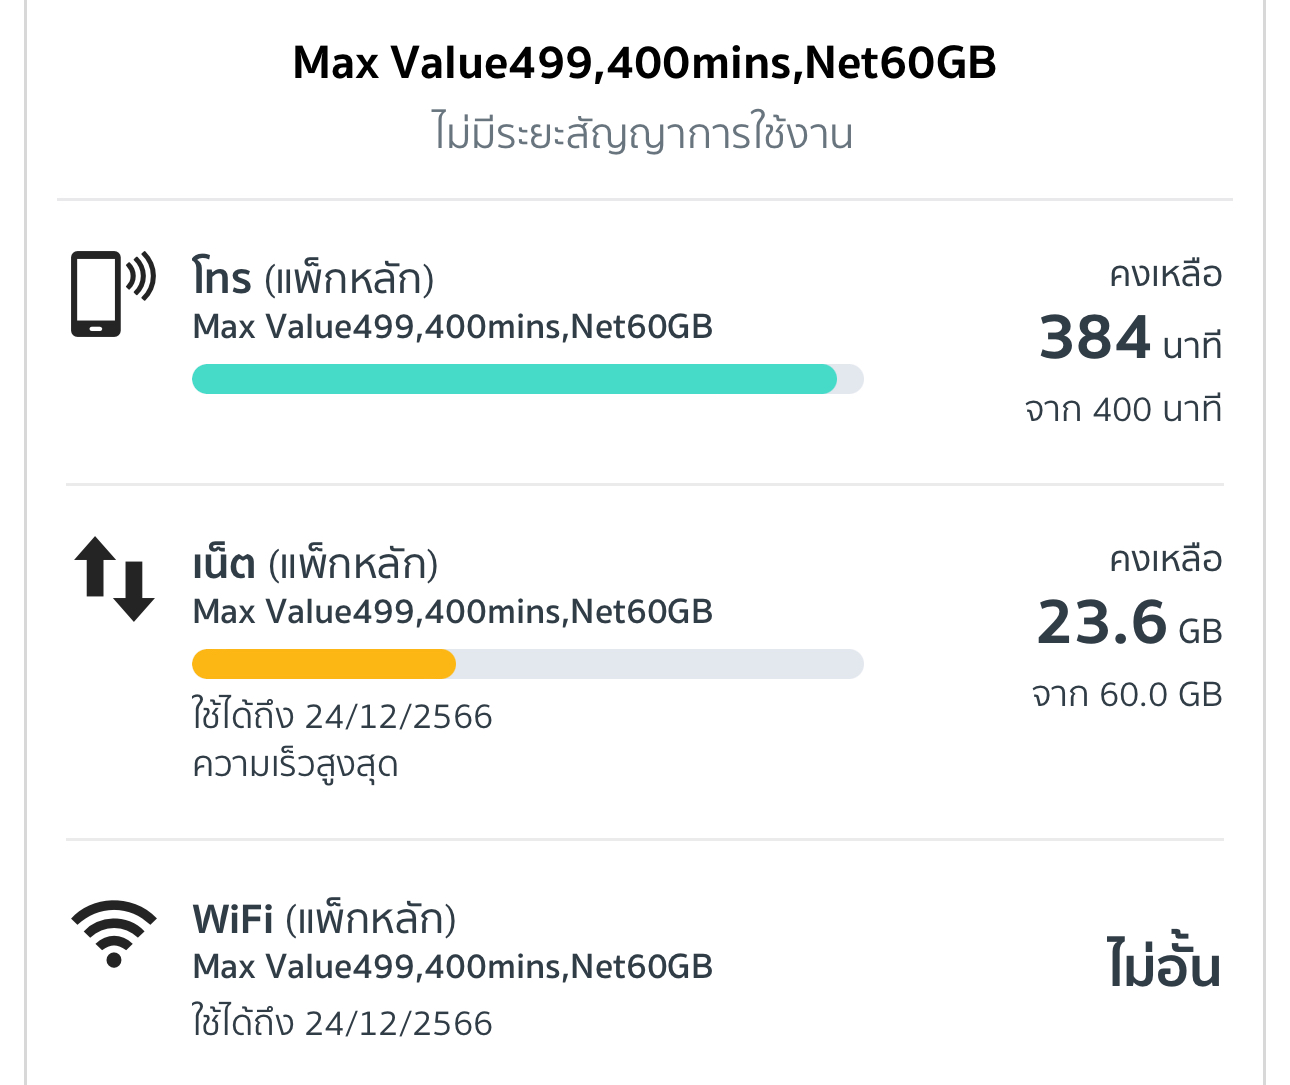Tap the จาก 60.0 GB total text
Viewport: 1290px width, 1085px height.
1127,694
